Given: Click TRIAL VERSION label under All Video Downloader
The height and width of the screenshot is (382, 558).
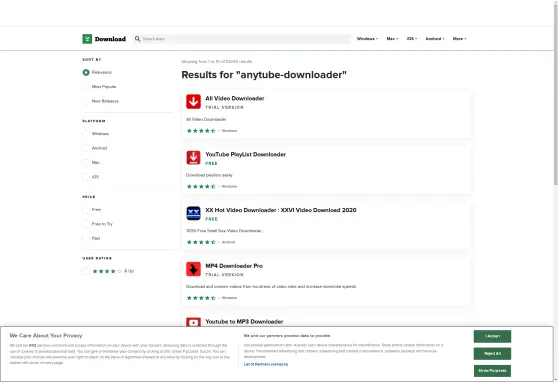Looking at the screenshot, I should click(225, 108).
